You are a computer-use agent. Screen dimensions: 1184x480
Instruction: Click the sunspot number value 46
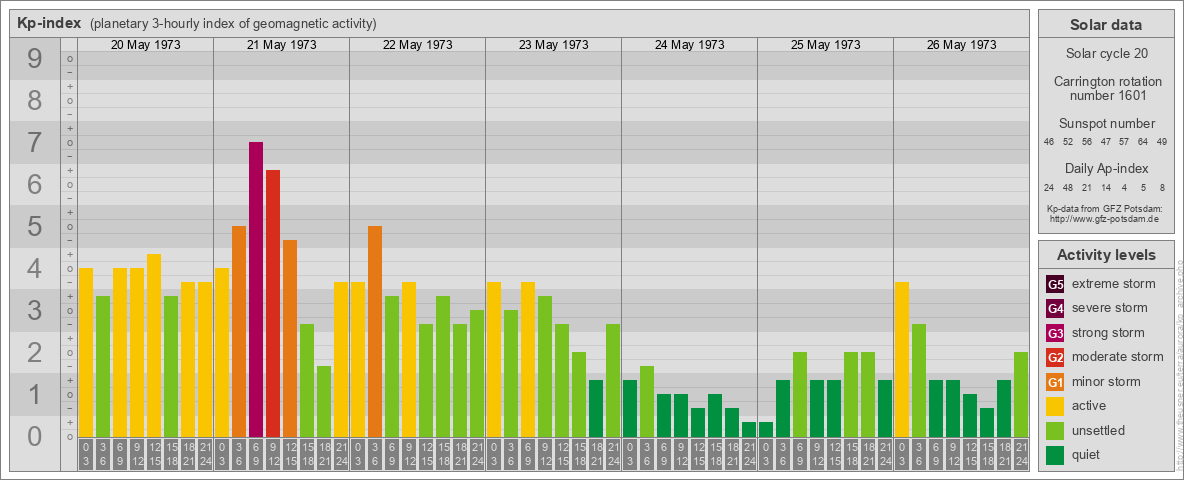[1049, 141]
